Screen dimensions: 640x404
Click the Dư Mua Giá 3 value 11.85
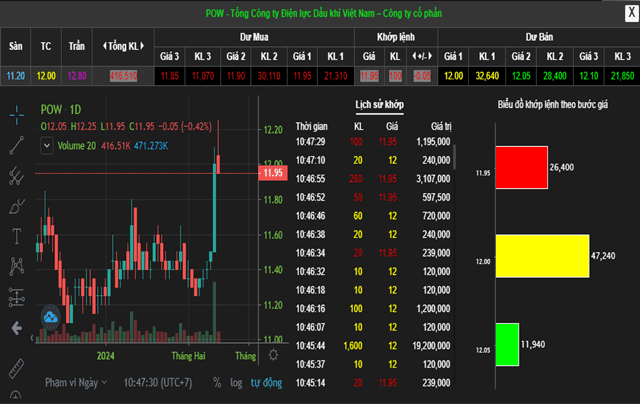[169, 76]
